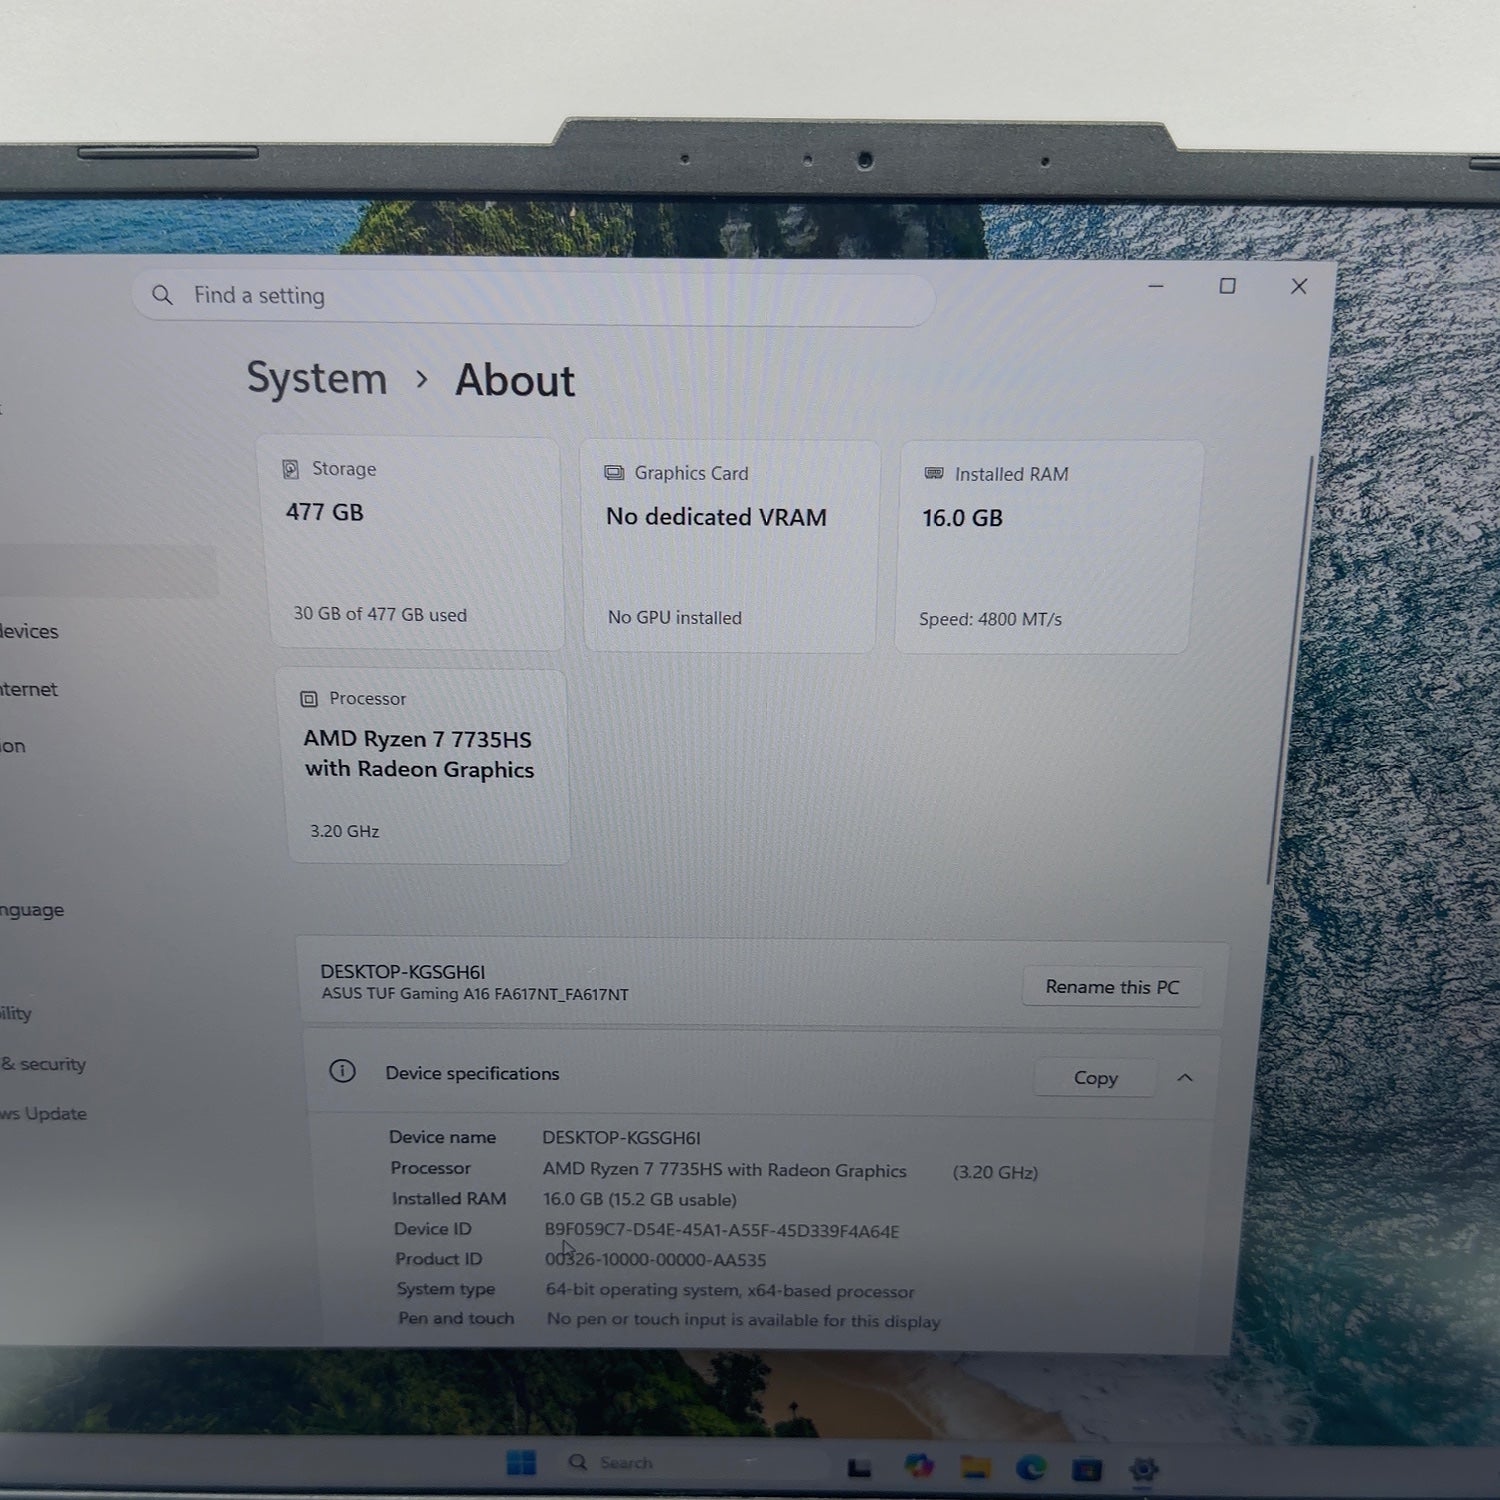Select the Bluetooth & devices sidebar item

(30, 631)
